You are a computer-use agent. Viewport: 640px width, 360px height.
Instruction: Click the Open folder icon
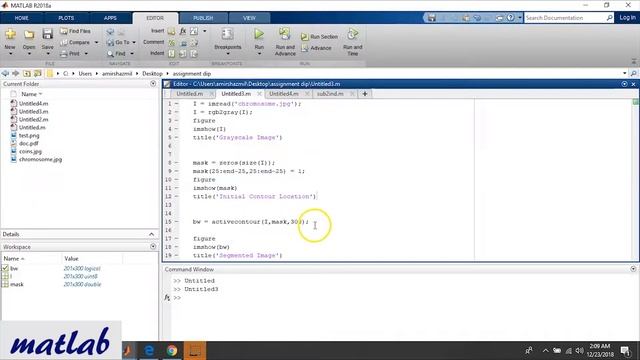[x=29, y=35]
